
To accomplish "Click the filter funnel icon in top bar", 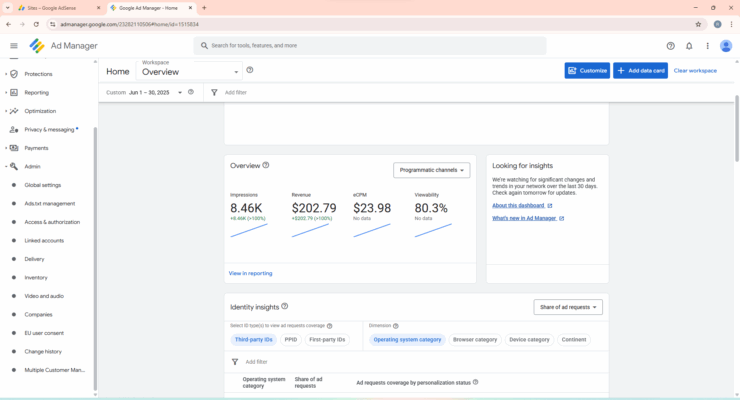I will (x=214, y=92).
